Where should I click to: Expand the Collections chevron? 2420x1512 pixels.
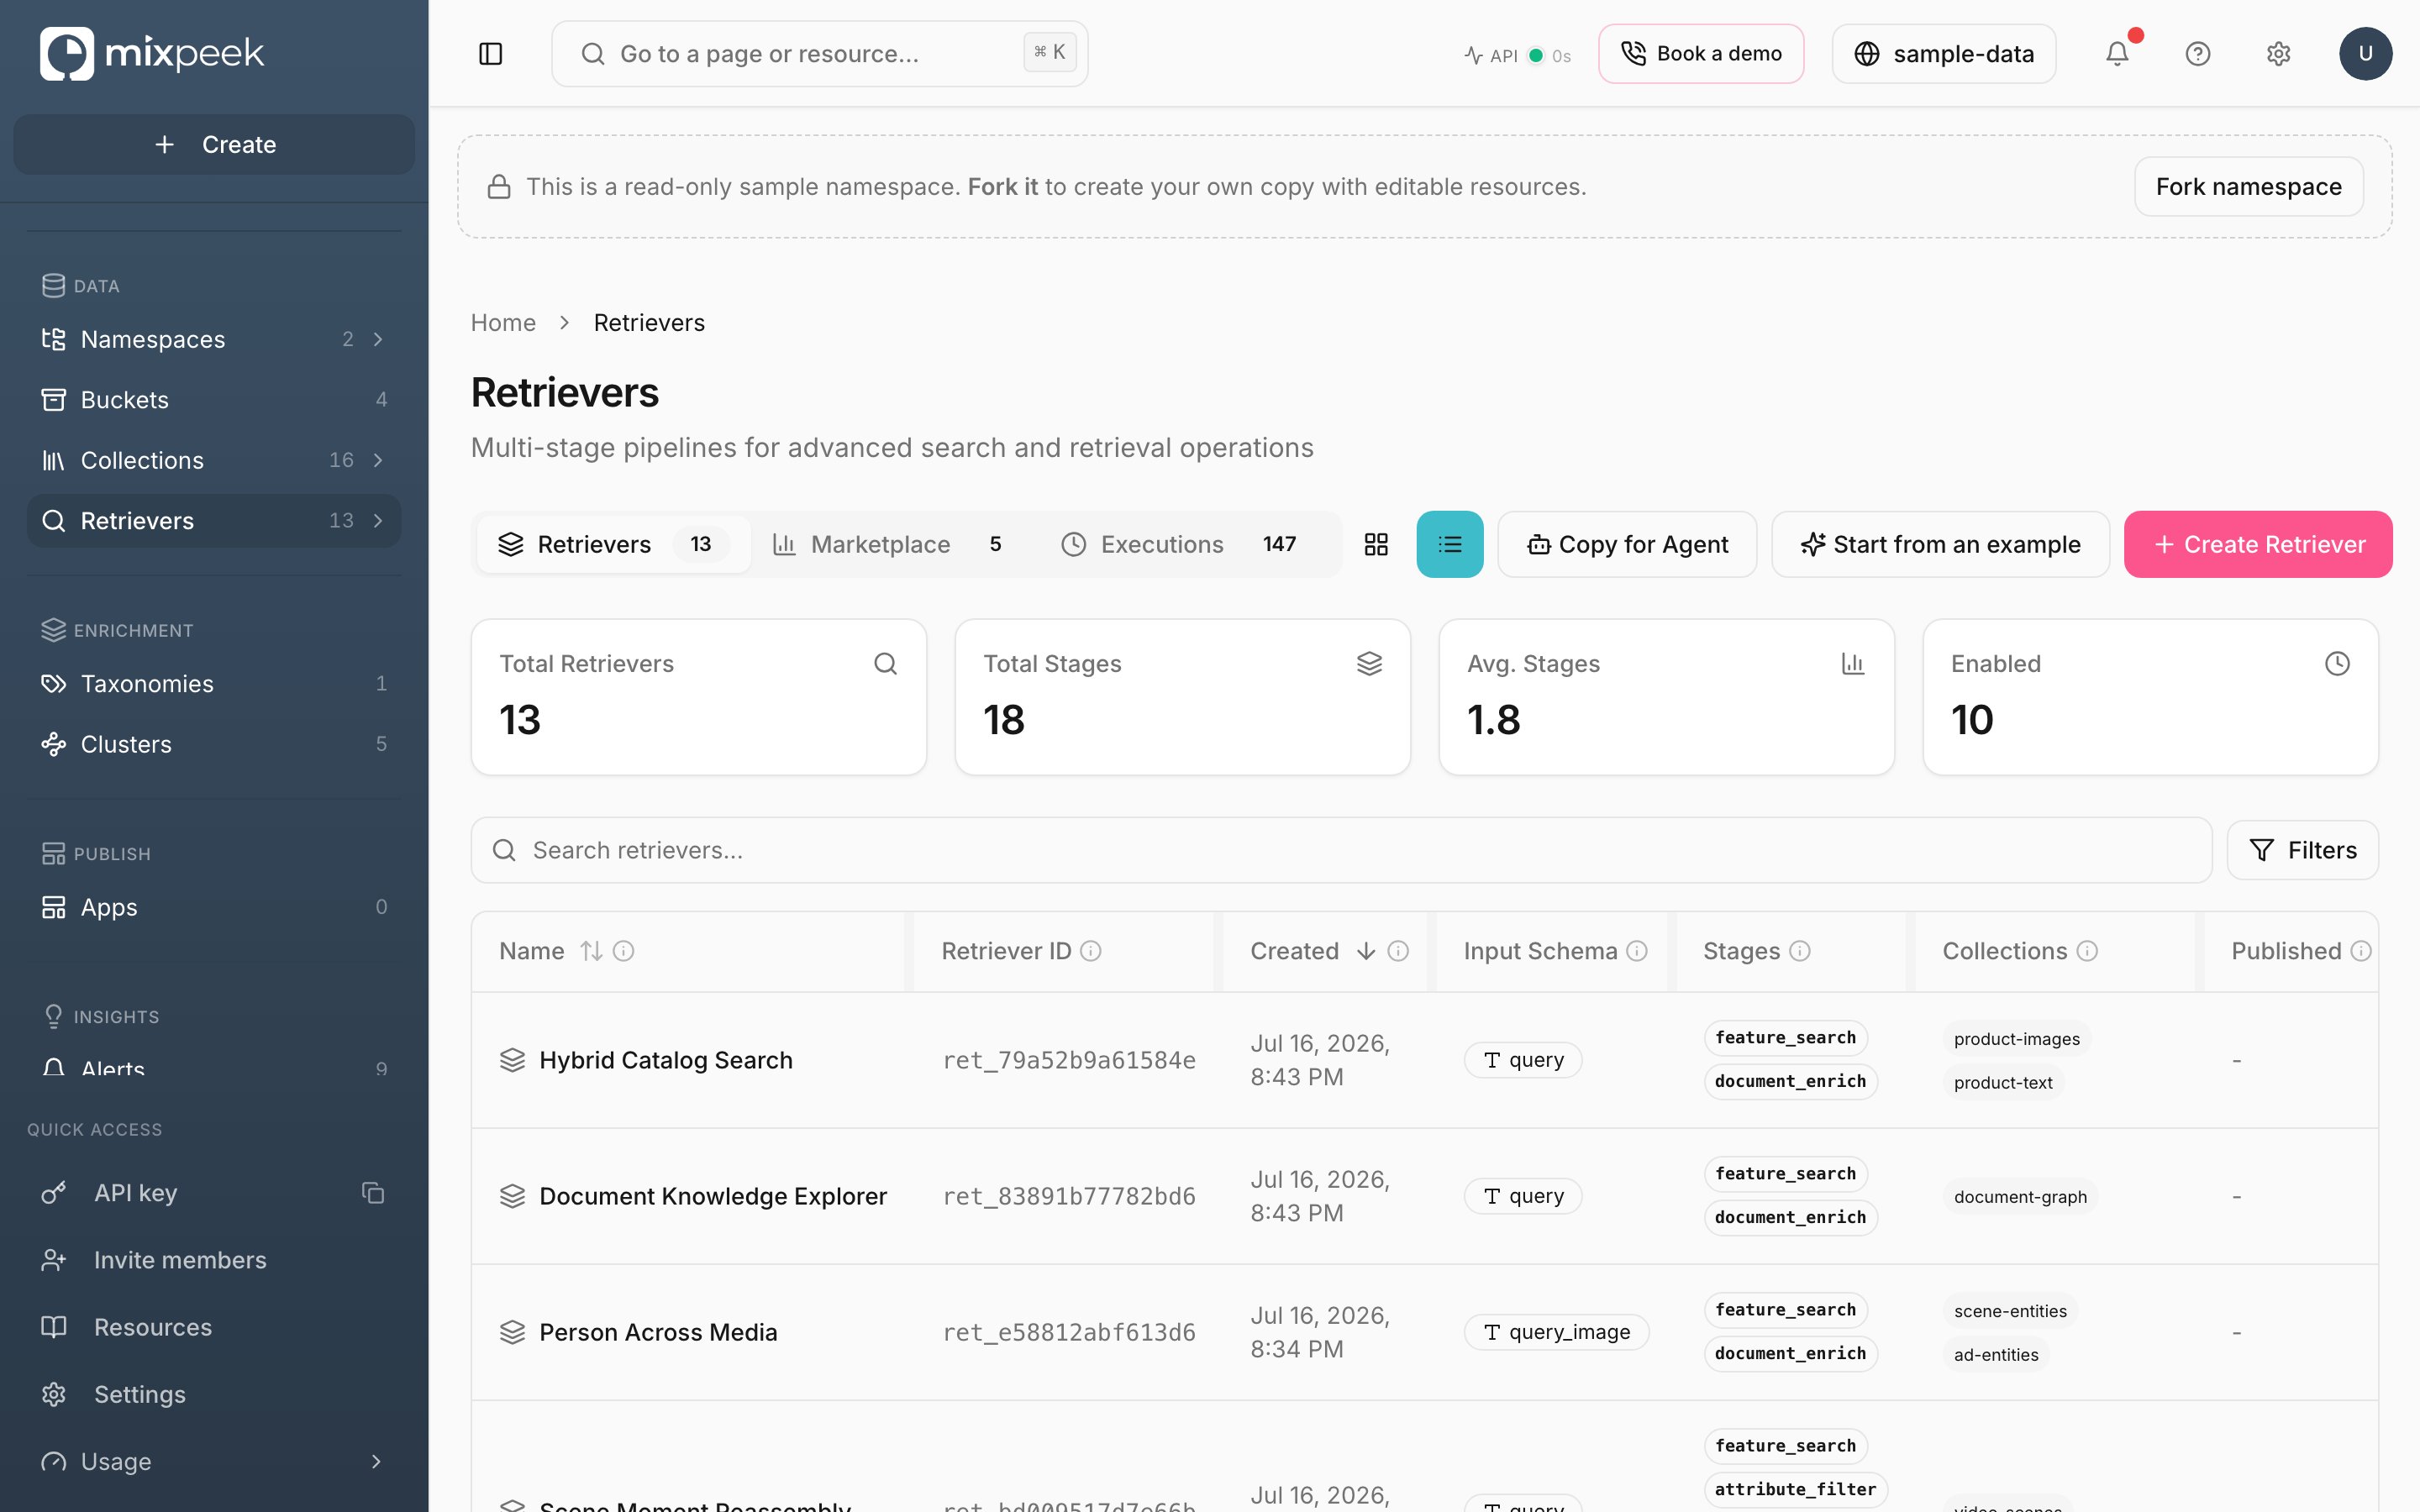(378, 461)
